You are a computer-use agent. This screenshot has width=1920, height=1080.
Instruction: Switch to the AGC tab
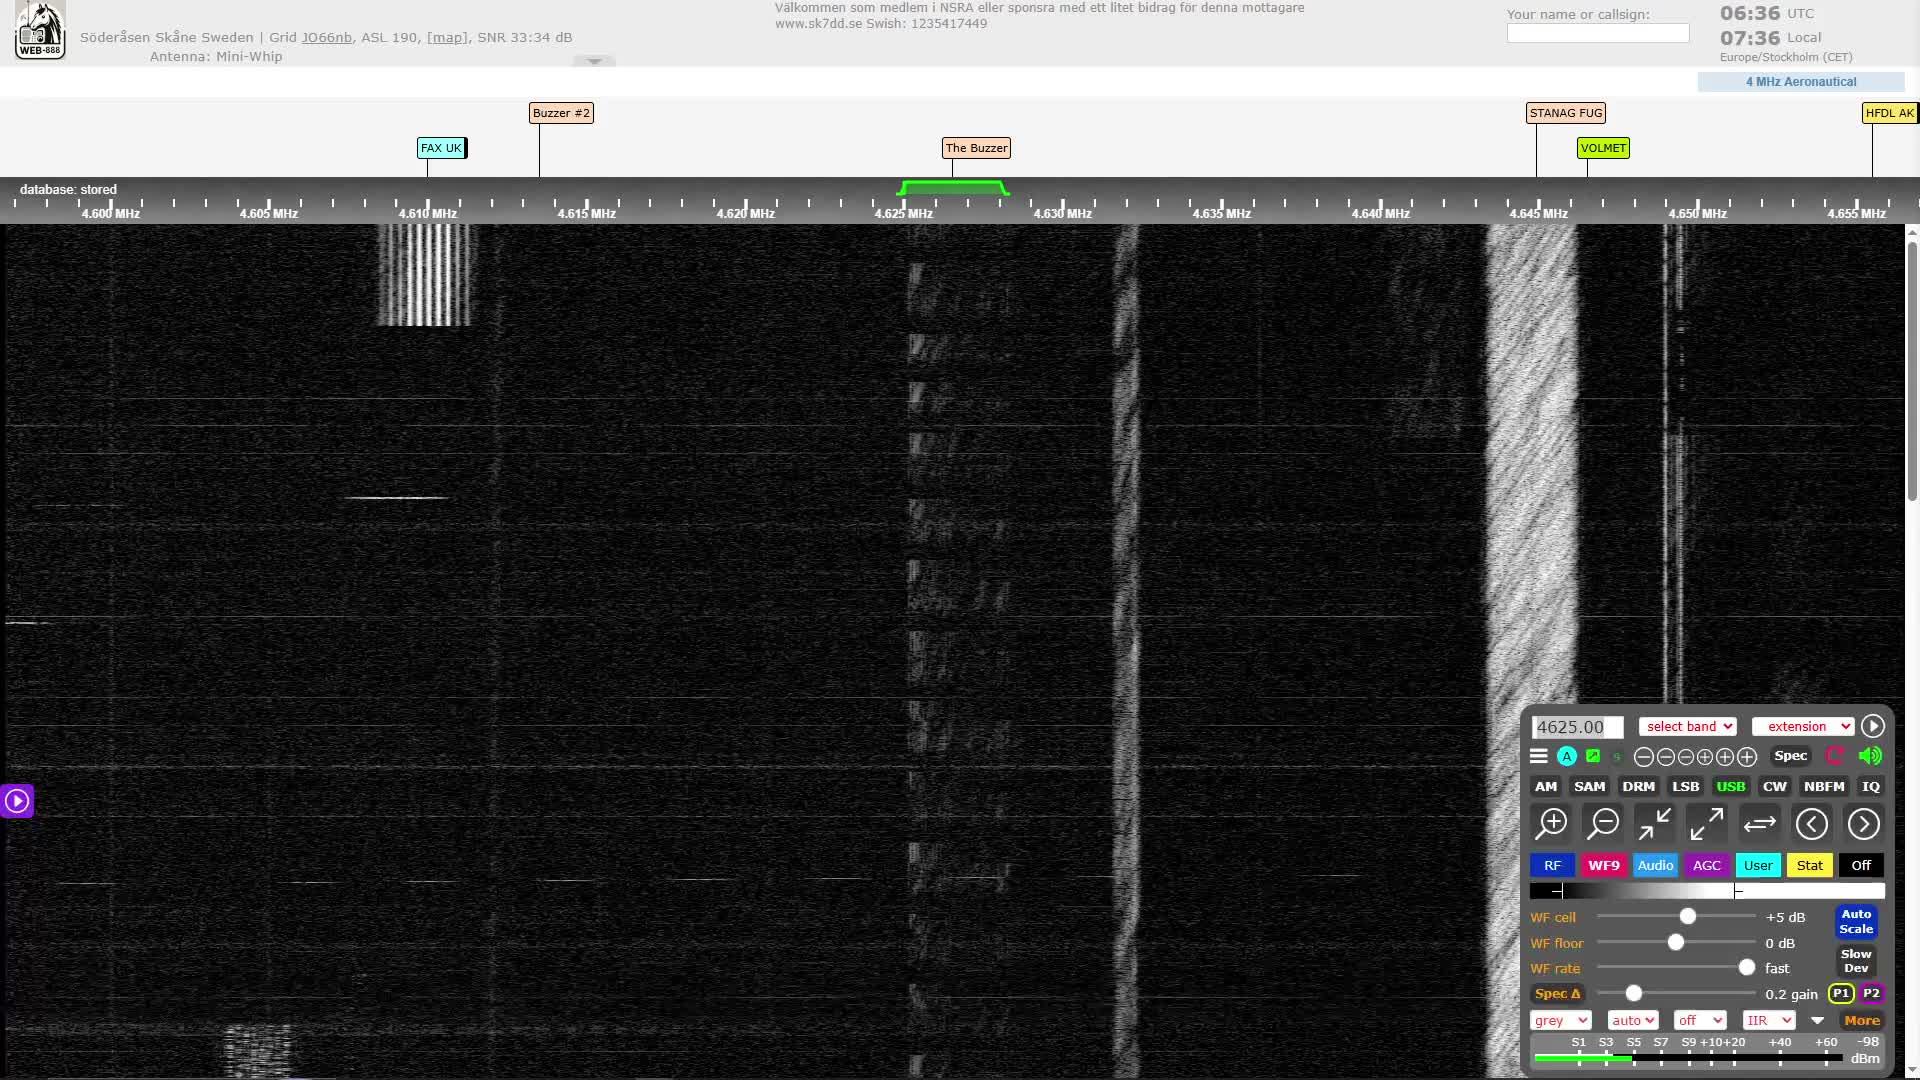click(1707, 866)
